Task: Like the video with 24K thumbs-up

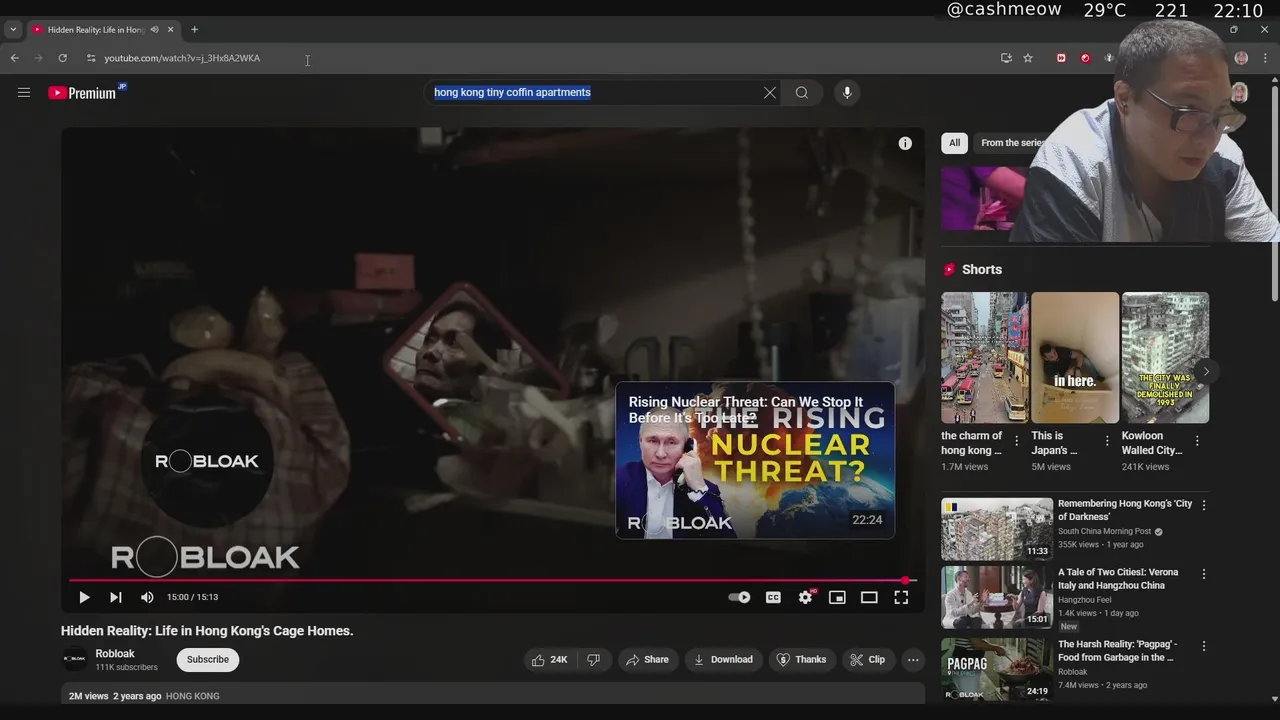Action: (x=549, y=660)
